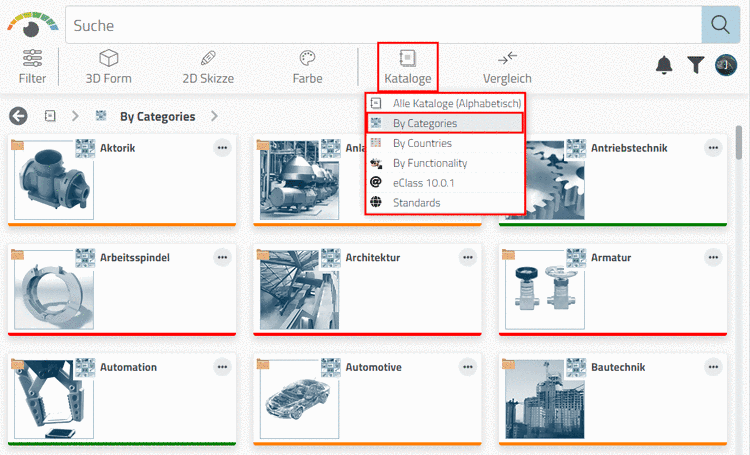Open the user profile avatar
The image size is (750, 455).
[726, 65]
